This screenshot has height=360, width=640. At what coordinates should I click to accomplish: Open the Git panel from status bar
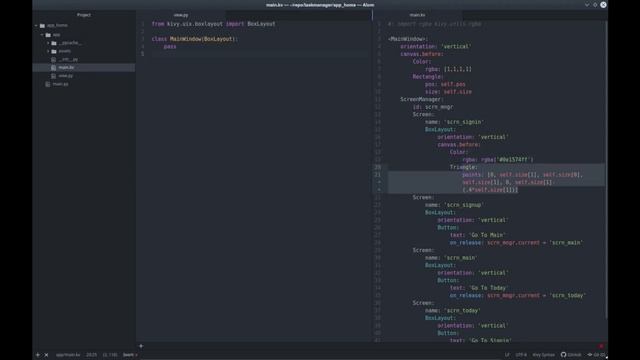point(597,355)
